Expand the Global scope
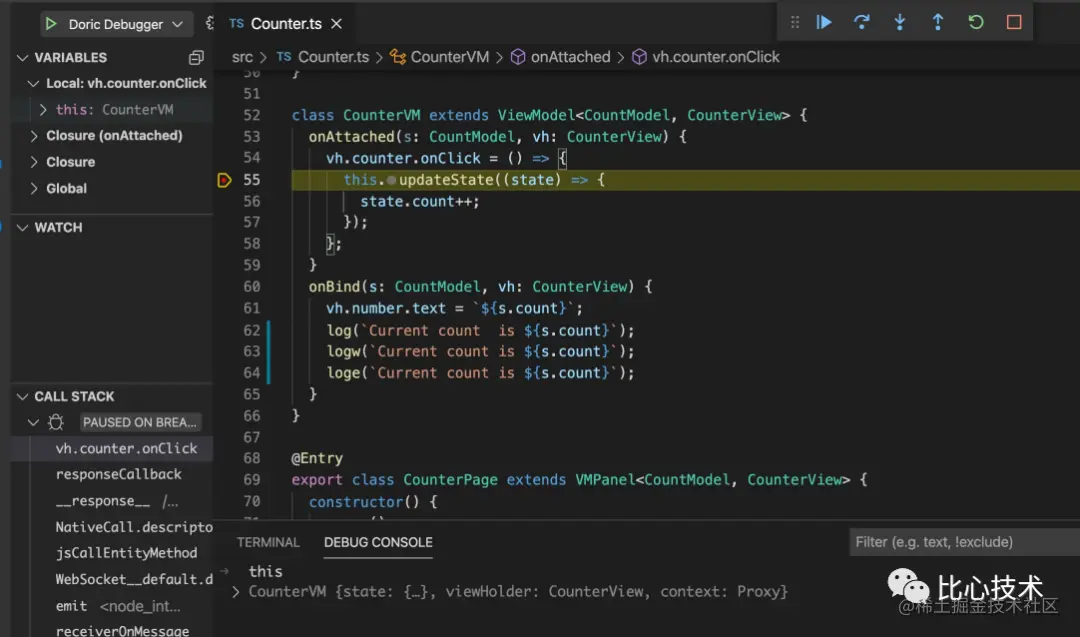The height and width of the screenshot is (637, 1080). point(34,189)
